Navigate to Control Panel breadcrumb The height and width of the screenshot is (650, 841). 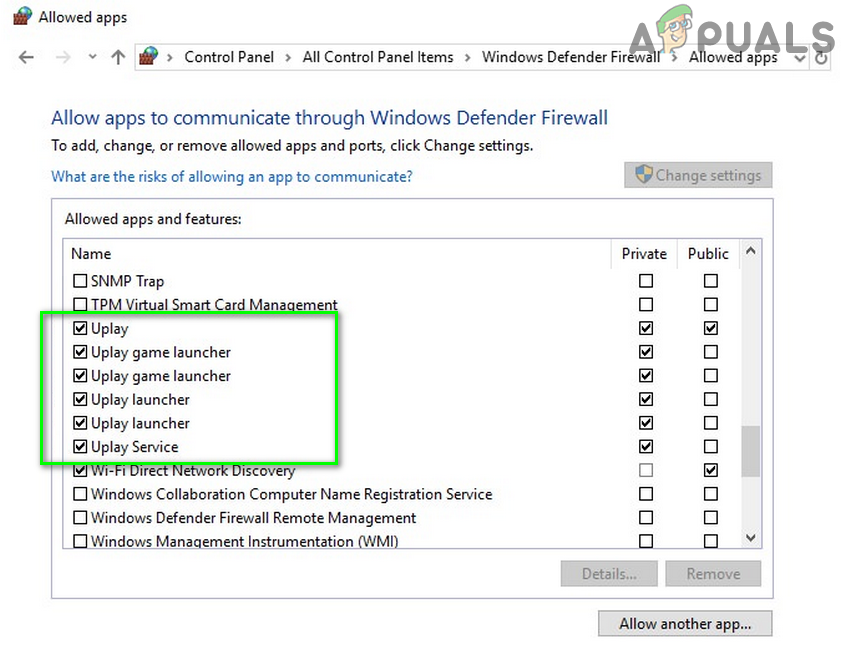tap(229, 57)
